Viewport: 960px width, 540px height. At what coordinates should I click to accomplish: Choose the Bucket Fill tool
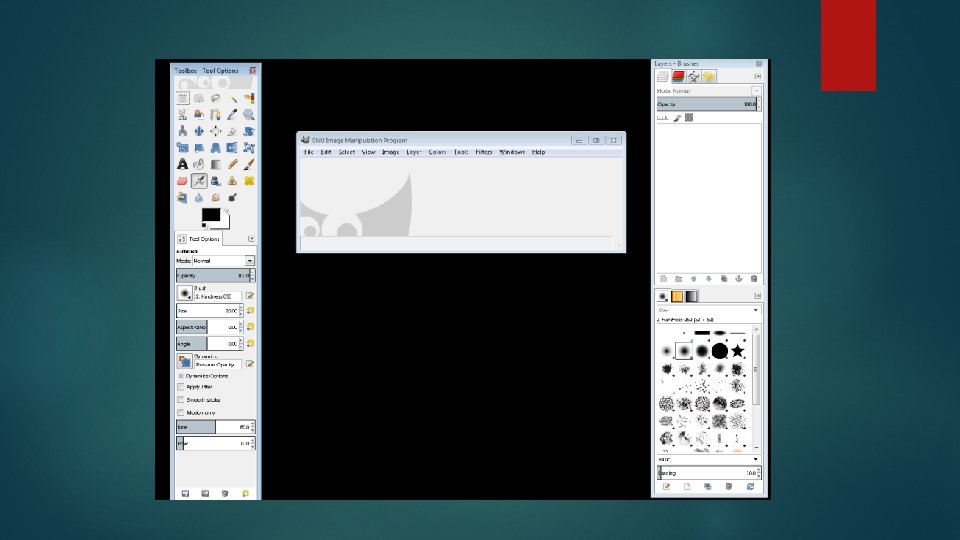coord(199,164)
